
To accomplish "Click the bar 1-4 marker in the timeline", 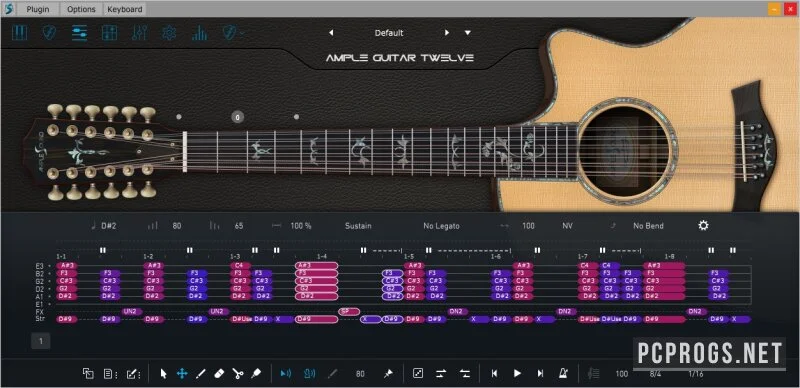I will coord(321,256).
